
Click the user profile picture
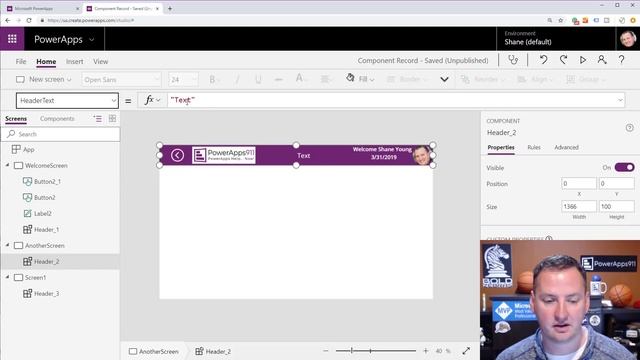[627, 39]
